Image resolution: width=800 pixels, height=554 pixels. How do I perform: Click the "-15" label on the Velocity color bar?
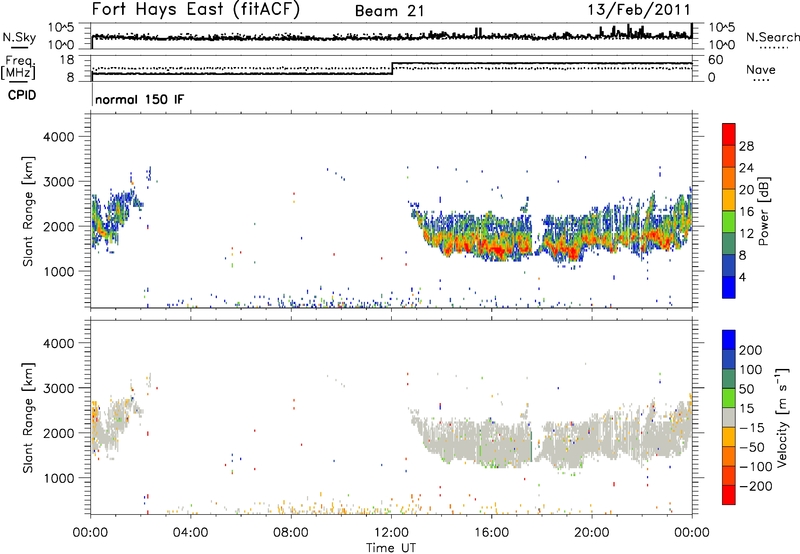[752, 428]
